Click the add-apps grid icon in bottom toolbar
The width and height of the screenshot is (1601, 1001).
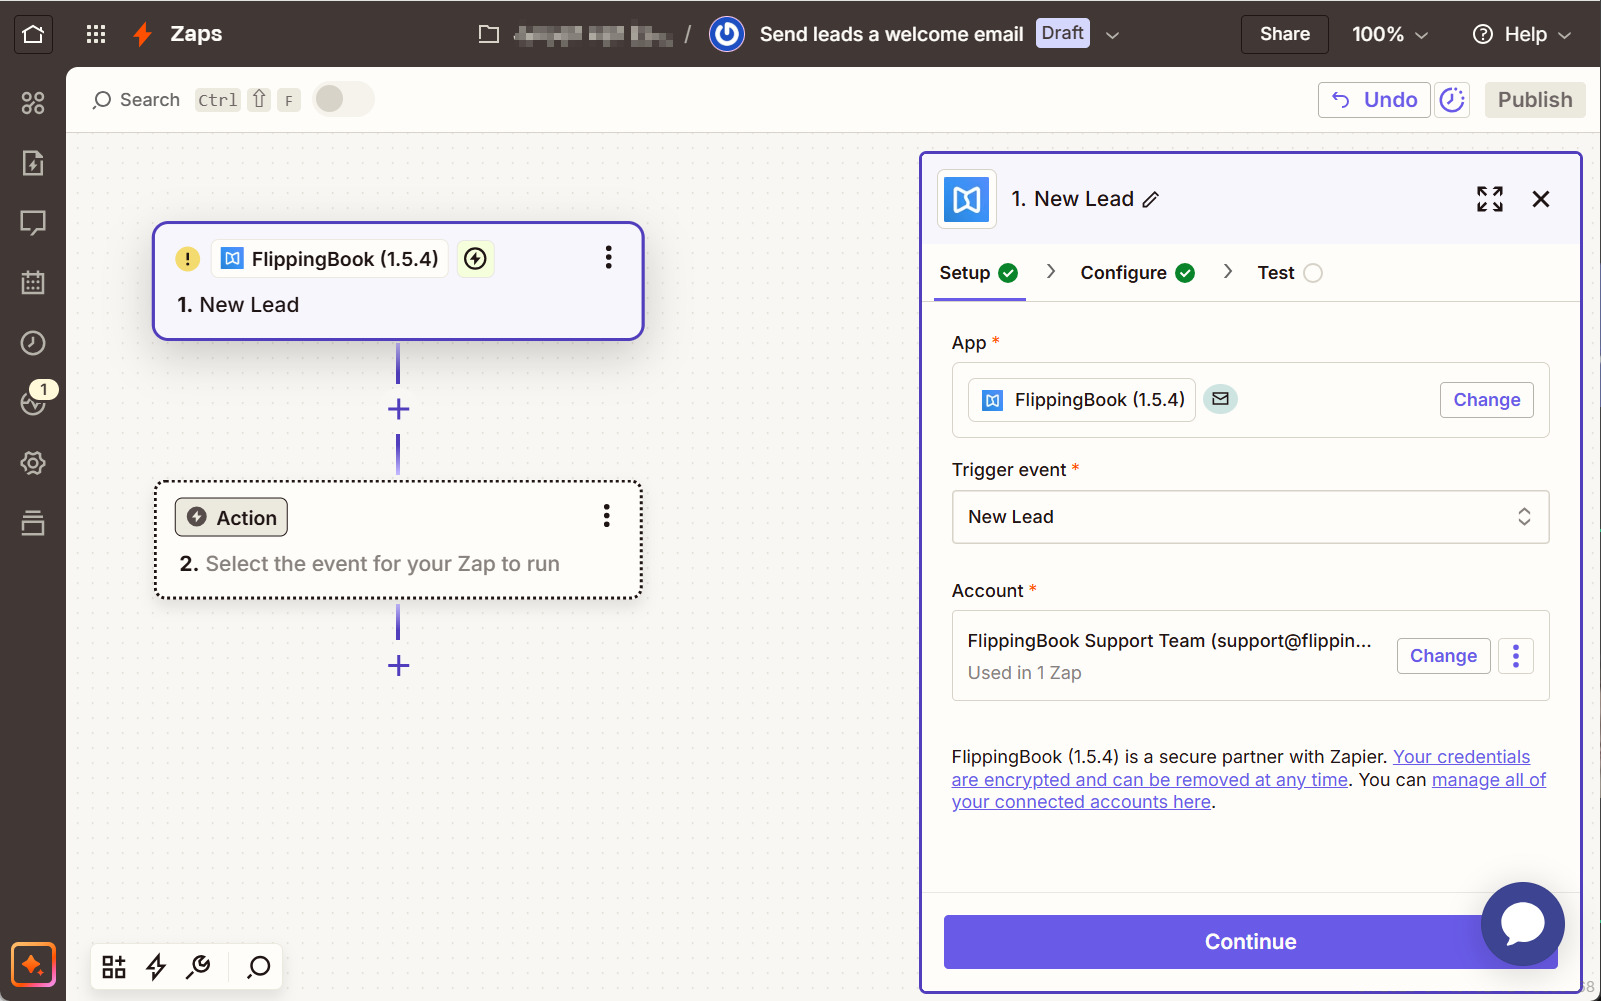[x=114, y=966]
